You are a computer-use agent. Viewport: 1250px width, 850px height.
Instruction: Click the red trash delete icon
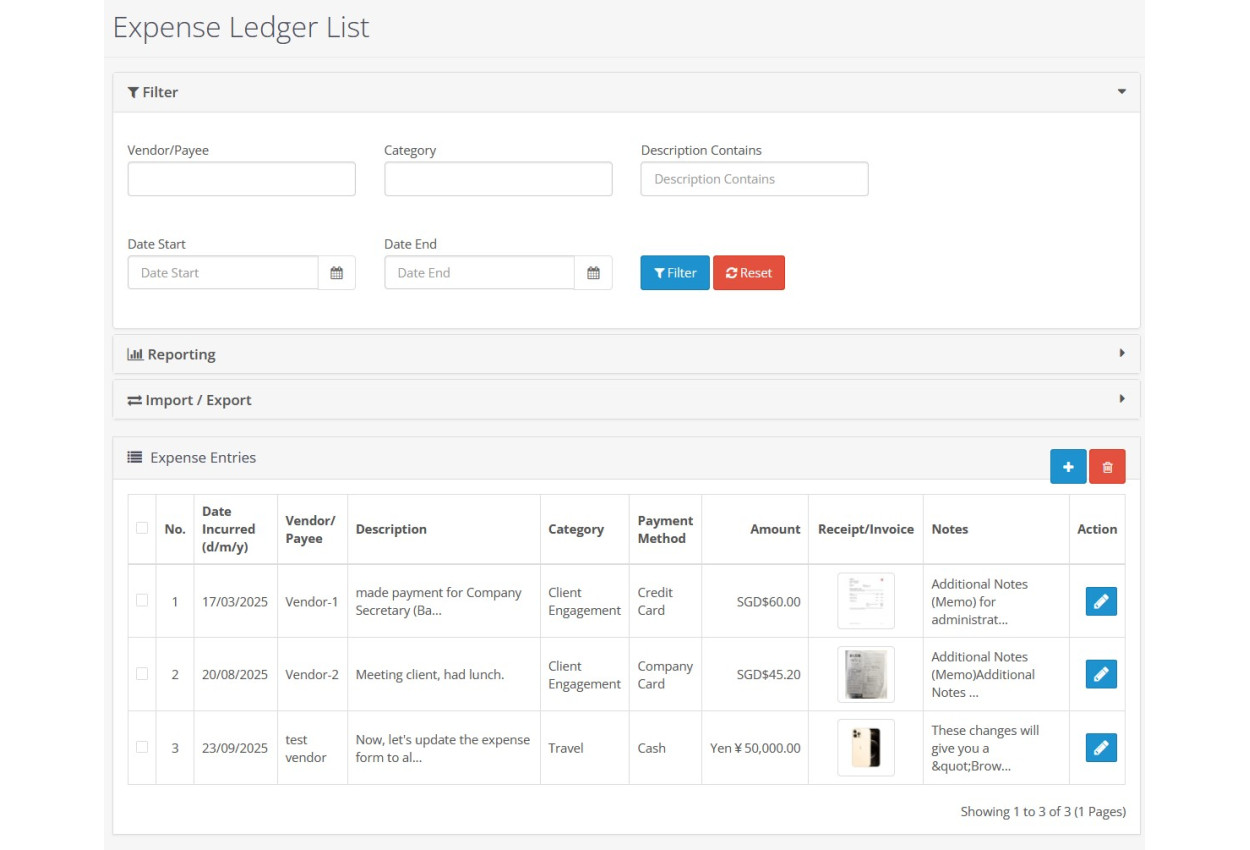click(x=1107, y=467)
